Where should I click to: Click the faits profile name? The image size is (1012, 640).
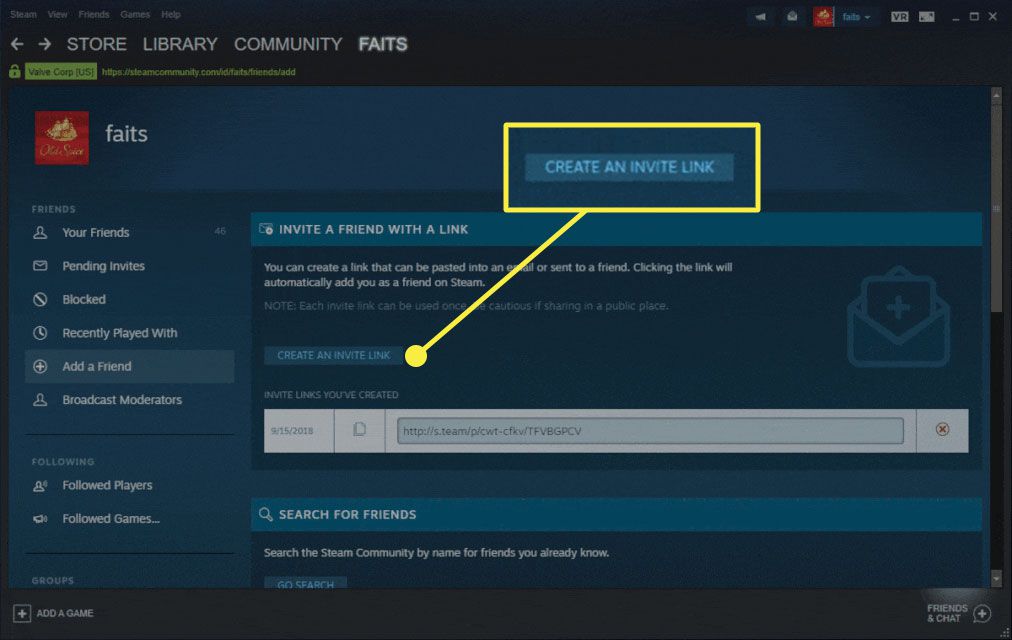click(x=126, y=134)
